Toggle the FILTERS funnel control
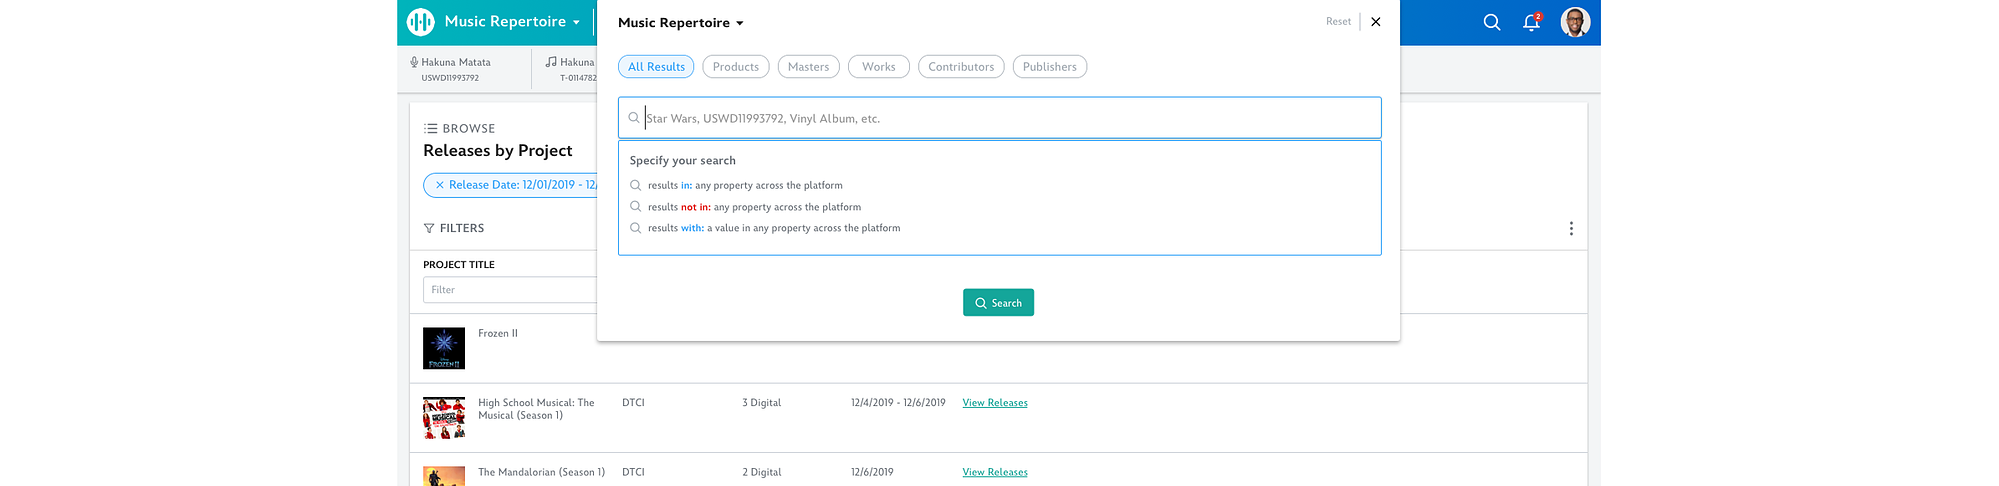This screenshot has width=1999, height=486. tap(454, 229)
